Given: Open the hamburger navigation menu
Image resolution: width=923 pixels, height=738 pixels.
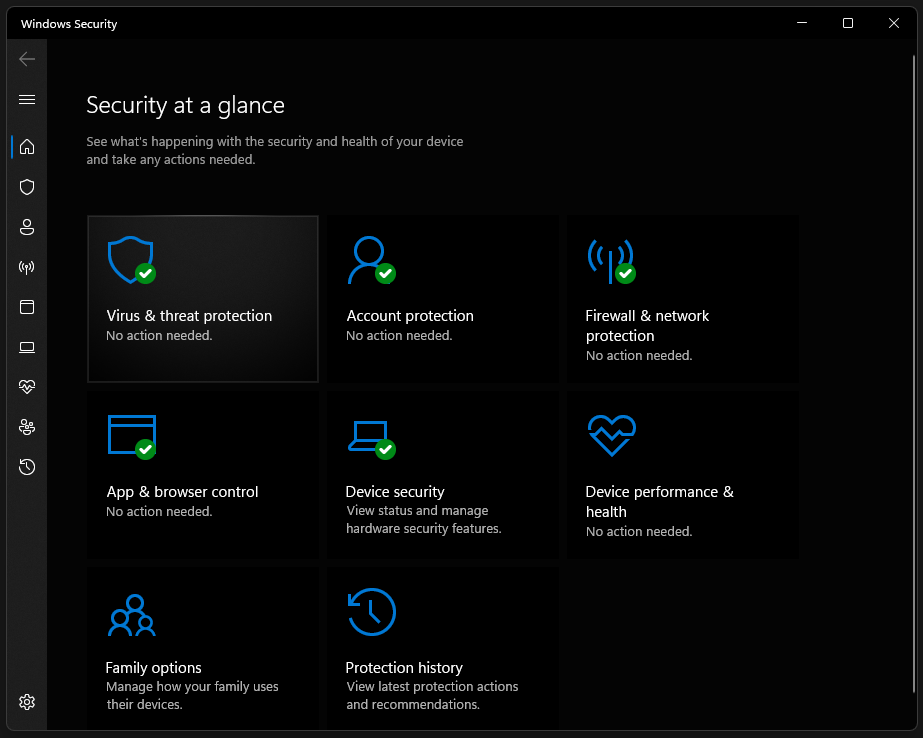Looking at the screenshot, I should (x=27, y=99).
